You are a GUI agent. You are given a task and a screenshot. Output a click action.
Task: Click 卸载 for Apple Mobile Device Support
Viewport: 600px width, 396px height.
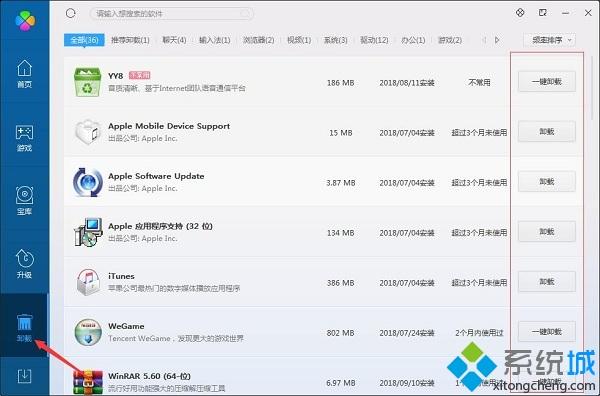(547, 132)
